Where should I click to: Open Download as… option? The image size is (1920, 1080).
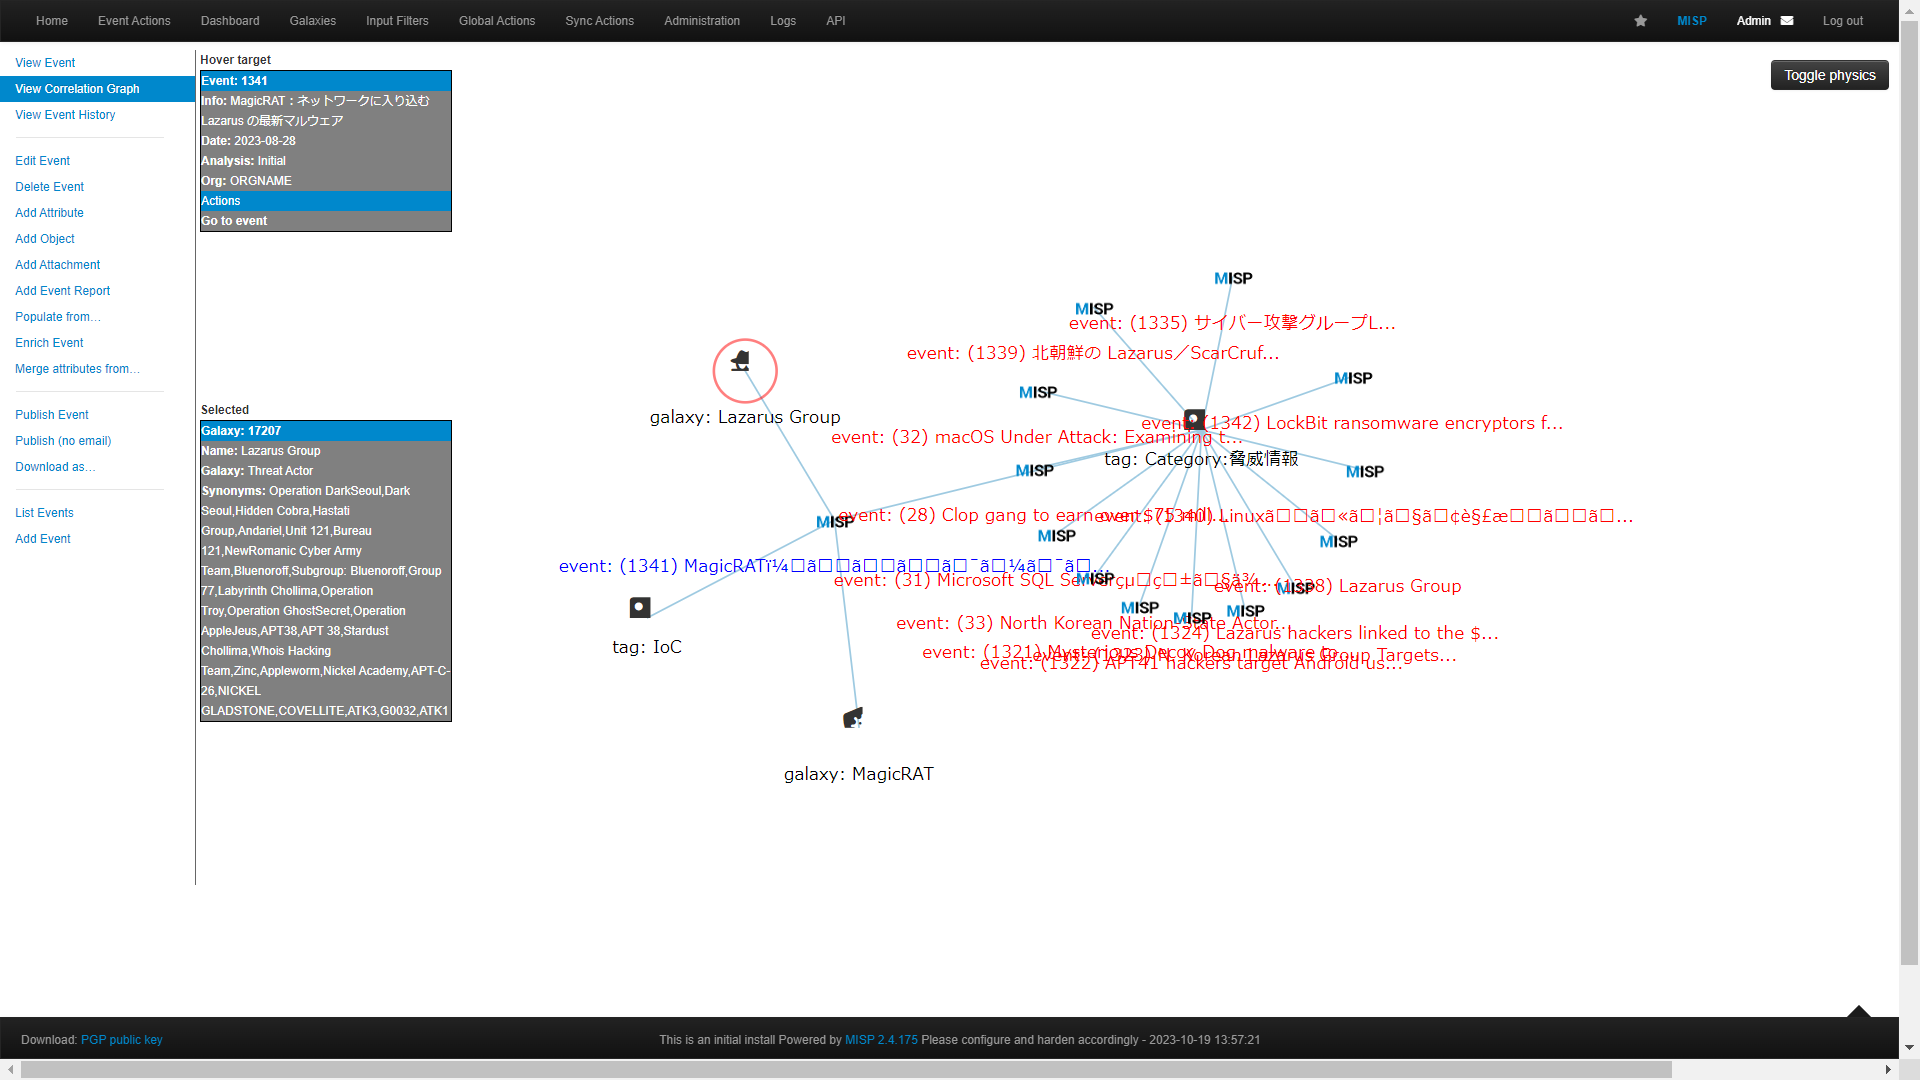[55, 467]
